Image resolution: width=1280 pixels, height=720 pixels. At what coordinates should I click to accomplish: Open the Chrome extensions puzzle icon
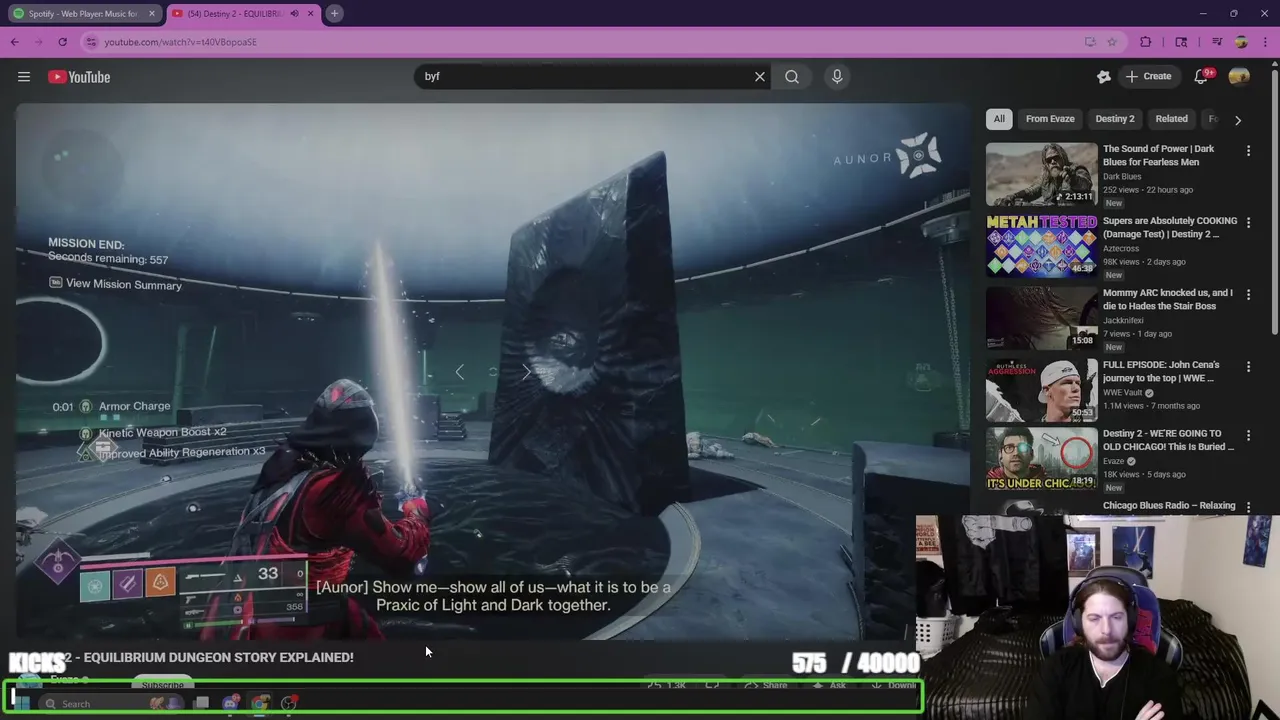click(1146, 42)
